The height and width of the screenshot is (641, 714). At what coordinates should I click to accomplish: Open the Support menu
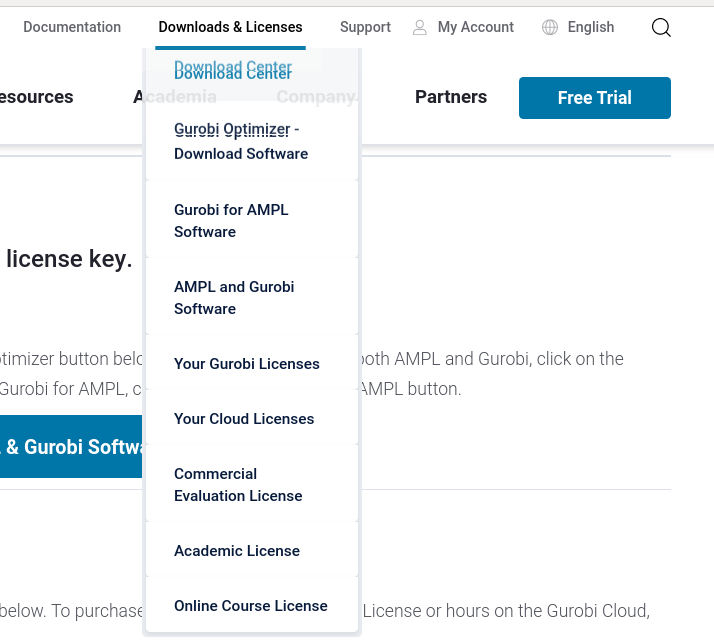pyautogui.click(x=365, y=28)
